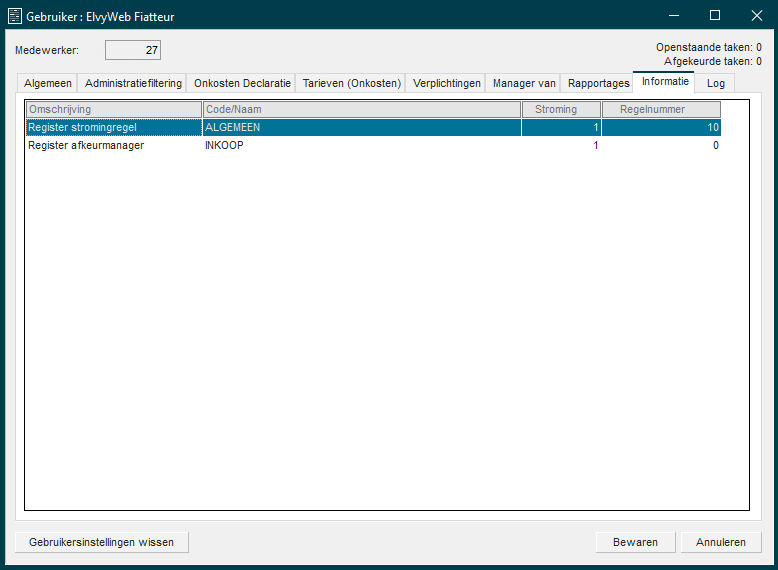Screen dimensions: 778x570
Task: Close the Gebruiker window
Action: coord(756,16)
